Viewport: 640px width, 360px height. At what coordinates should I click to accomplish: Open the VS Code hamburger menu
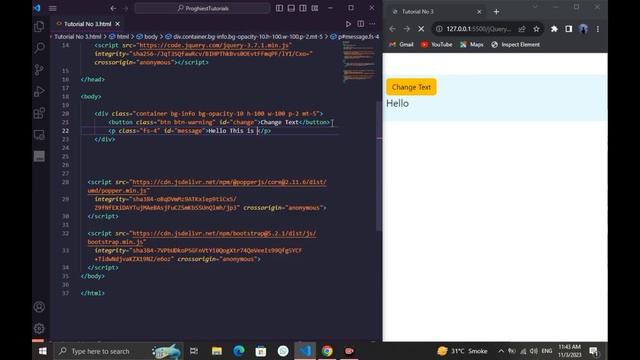53,8
